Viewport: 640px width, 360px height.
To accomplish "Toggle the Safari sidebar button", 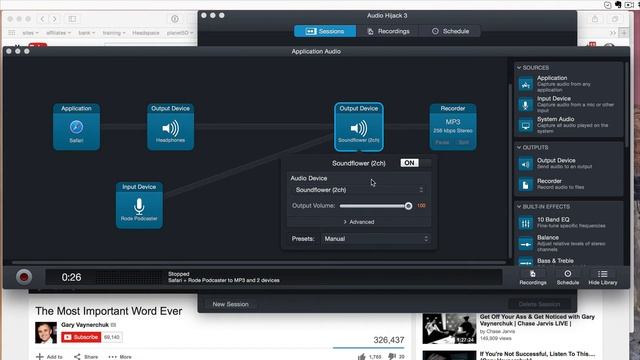I will tap(72, 19).
